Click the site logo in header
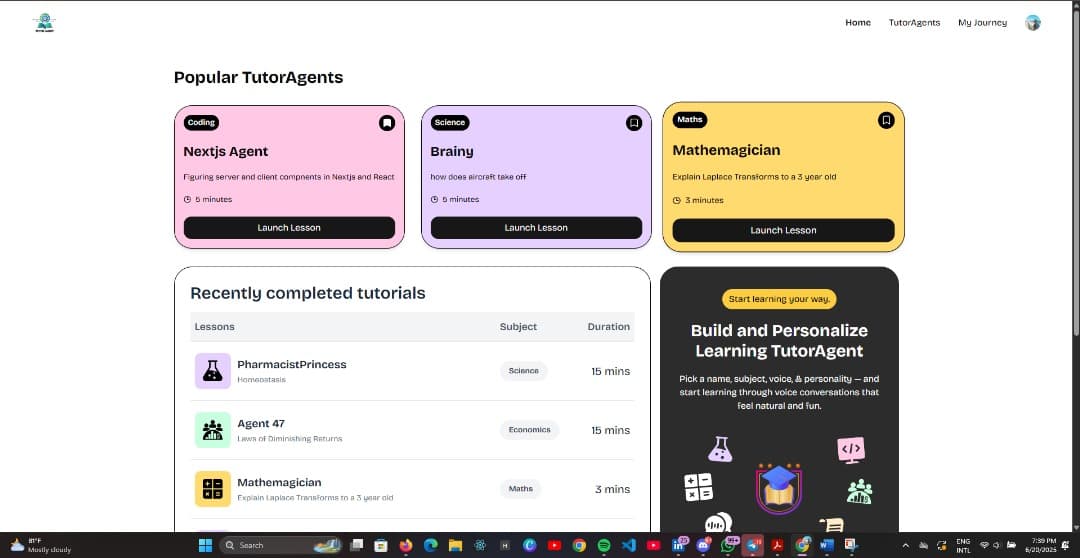Screen dimensions: 1080x558 (x=44, y=22)
